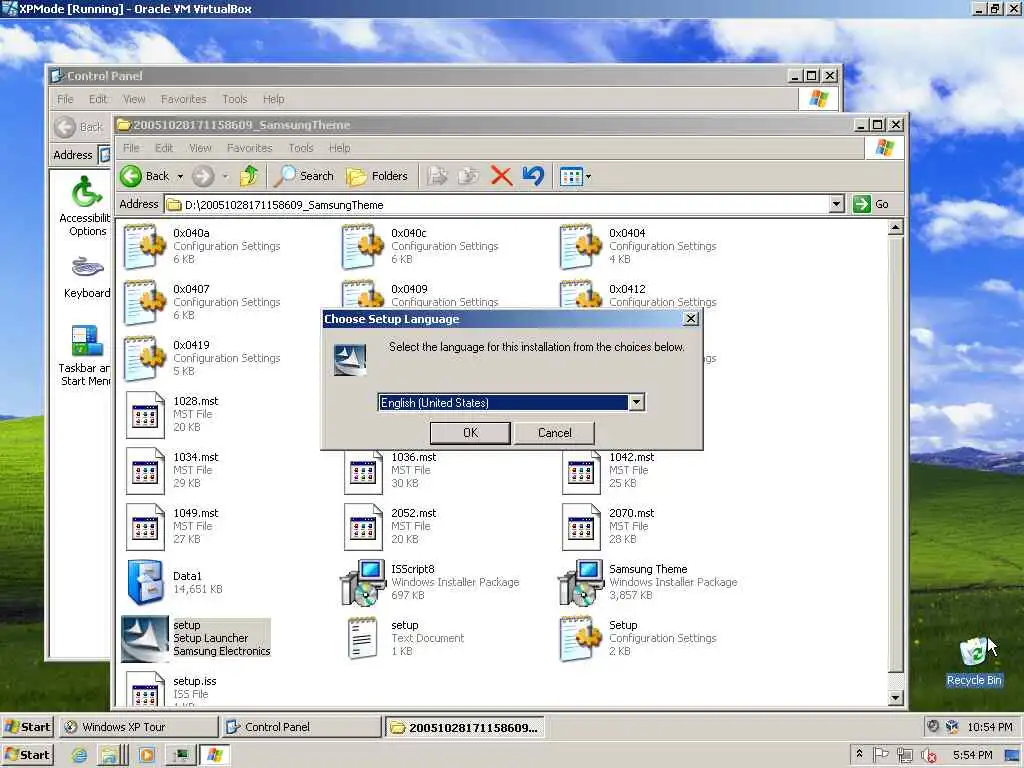Open Edit menu in SamsungTheme folder window

click(164, 148)
